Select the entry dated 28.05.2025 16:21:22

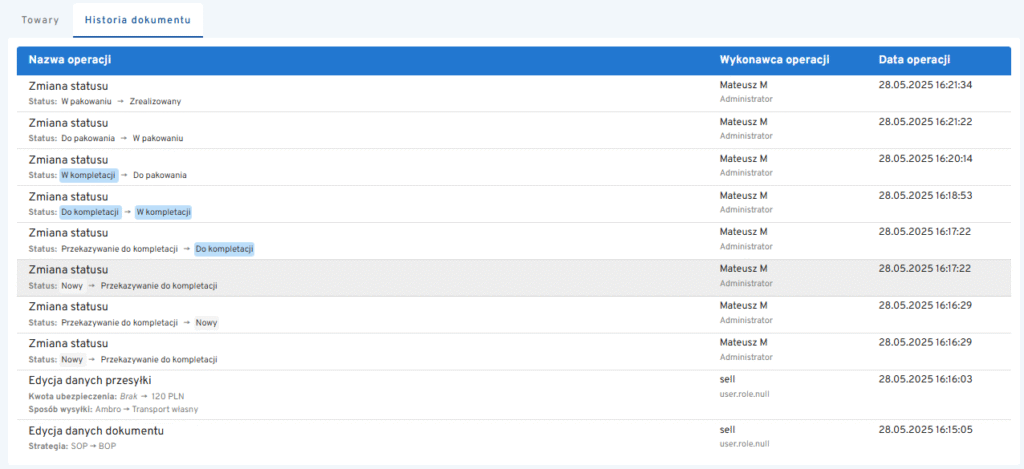coord(925,122)
